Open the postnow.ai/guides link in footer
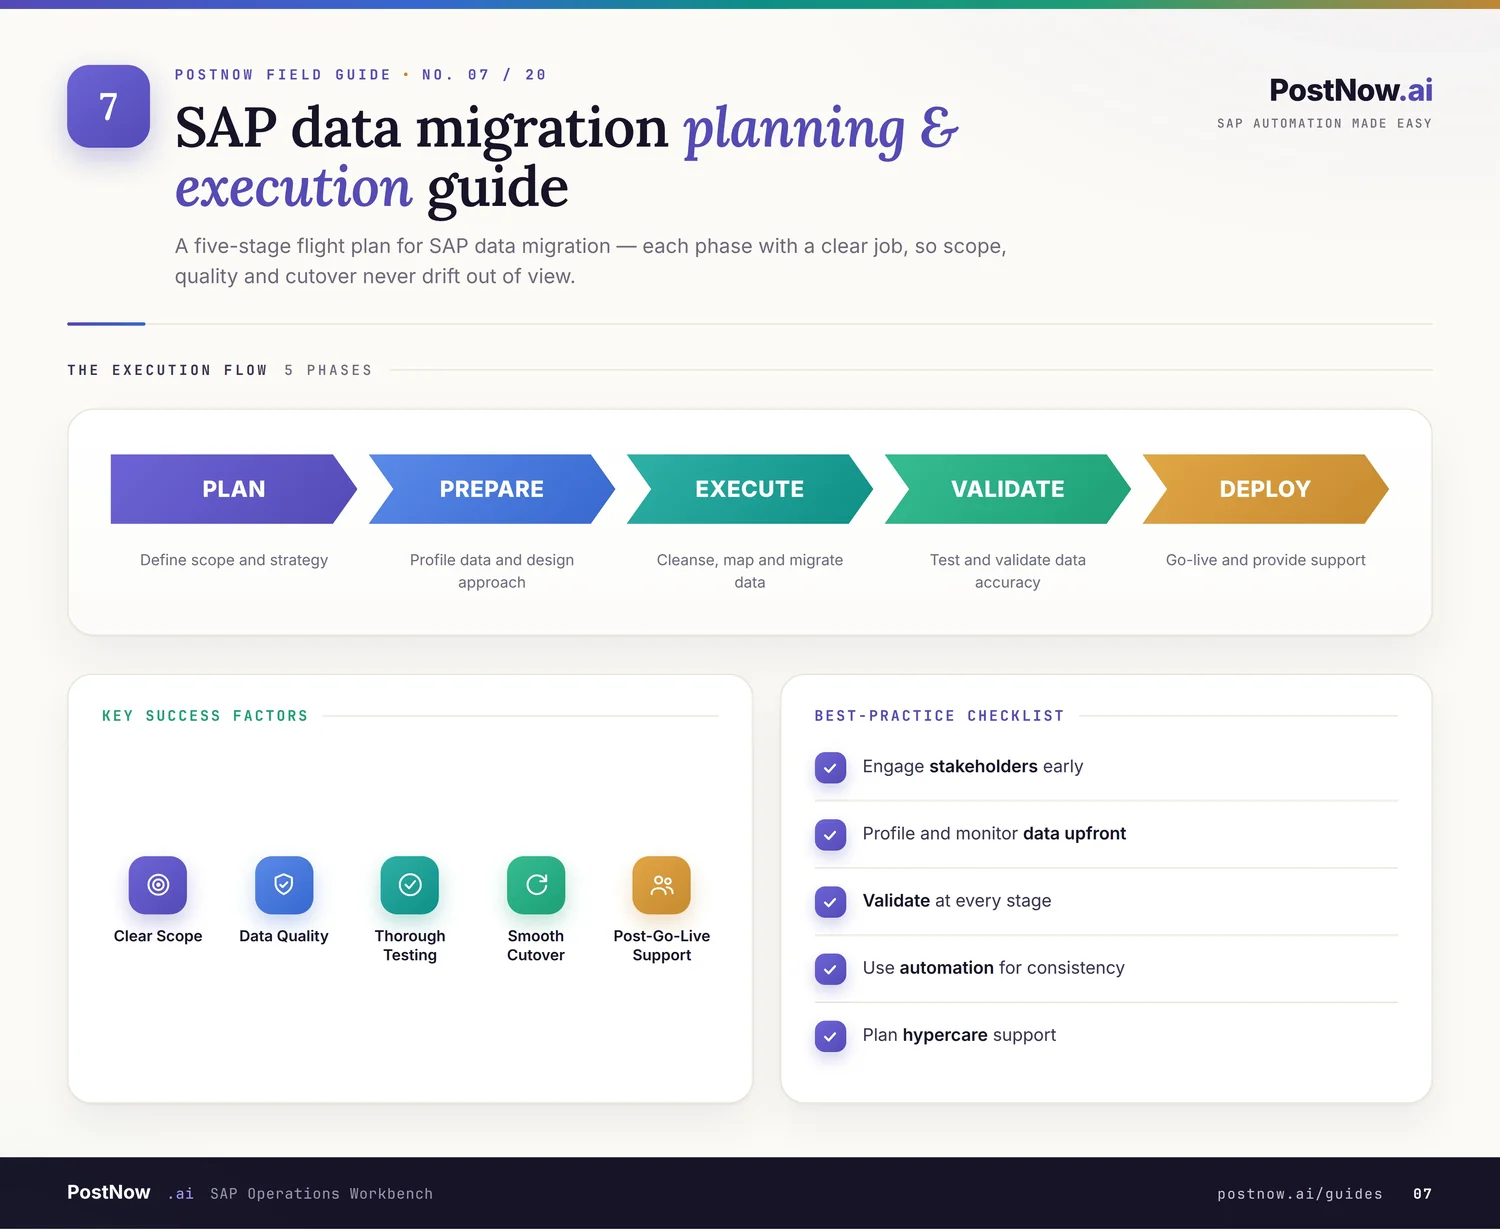The image size is (1500, 1230). coord(1300,1194)
